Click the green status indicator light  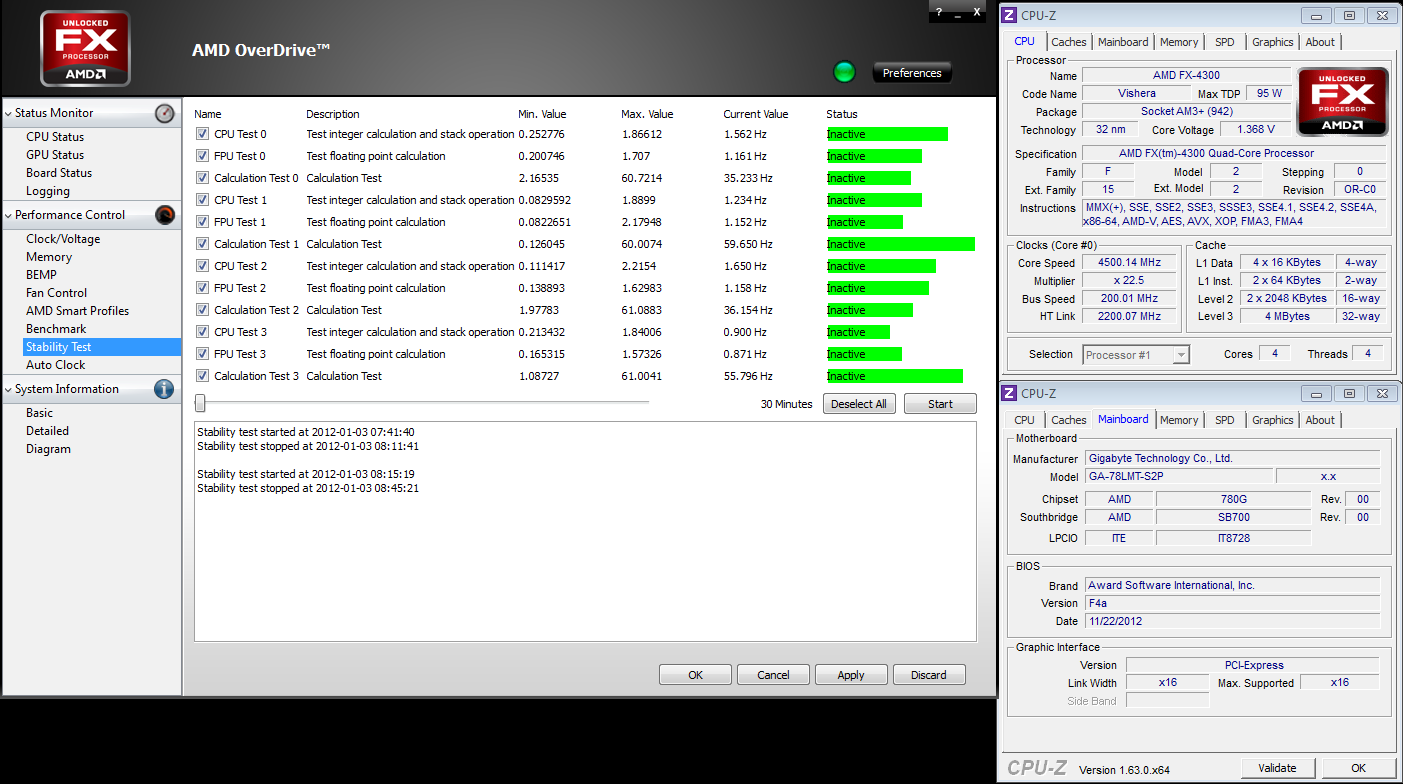[845, 72]
